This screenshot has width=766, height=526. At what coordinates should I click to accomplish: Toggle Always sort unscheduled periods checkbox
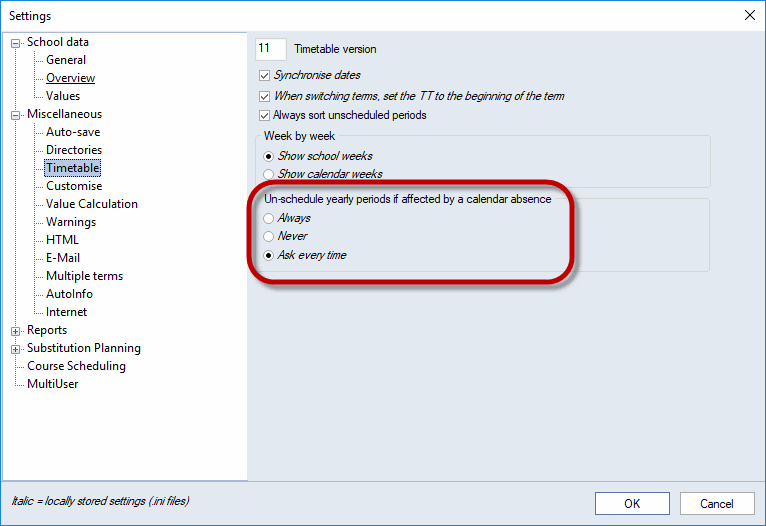click(264, 115)
